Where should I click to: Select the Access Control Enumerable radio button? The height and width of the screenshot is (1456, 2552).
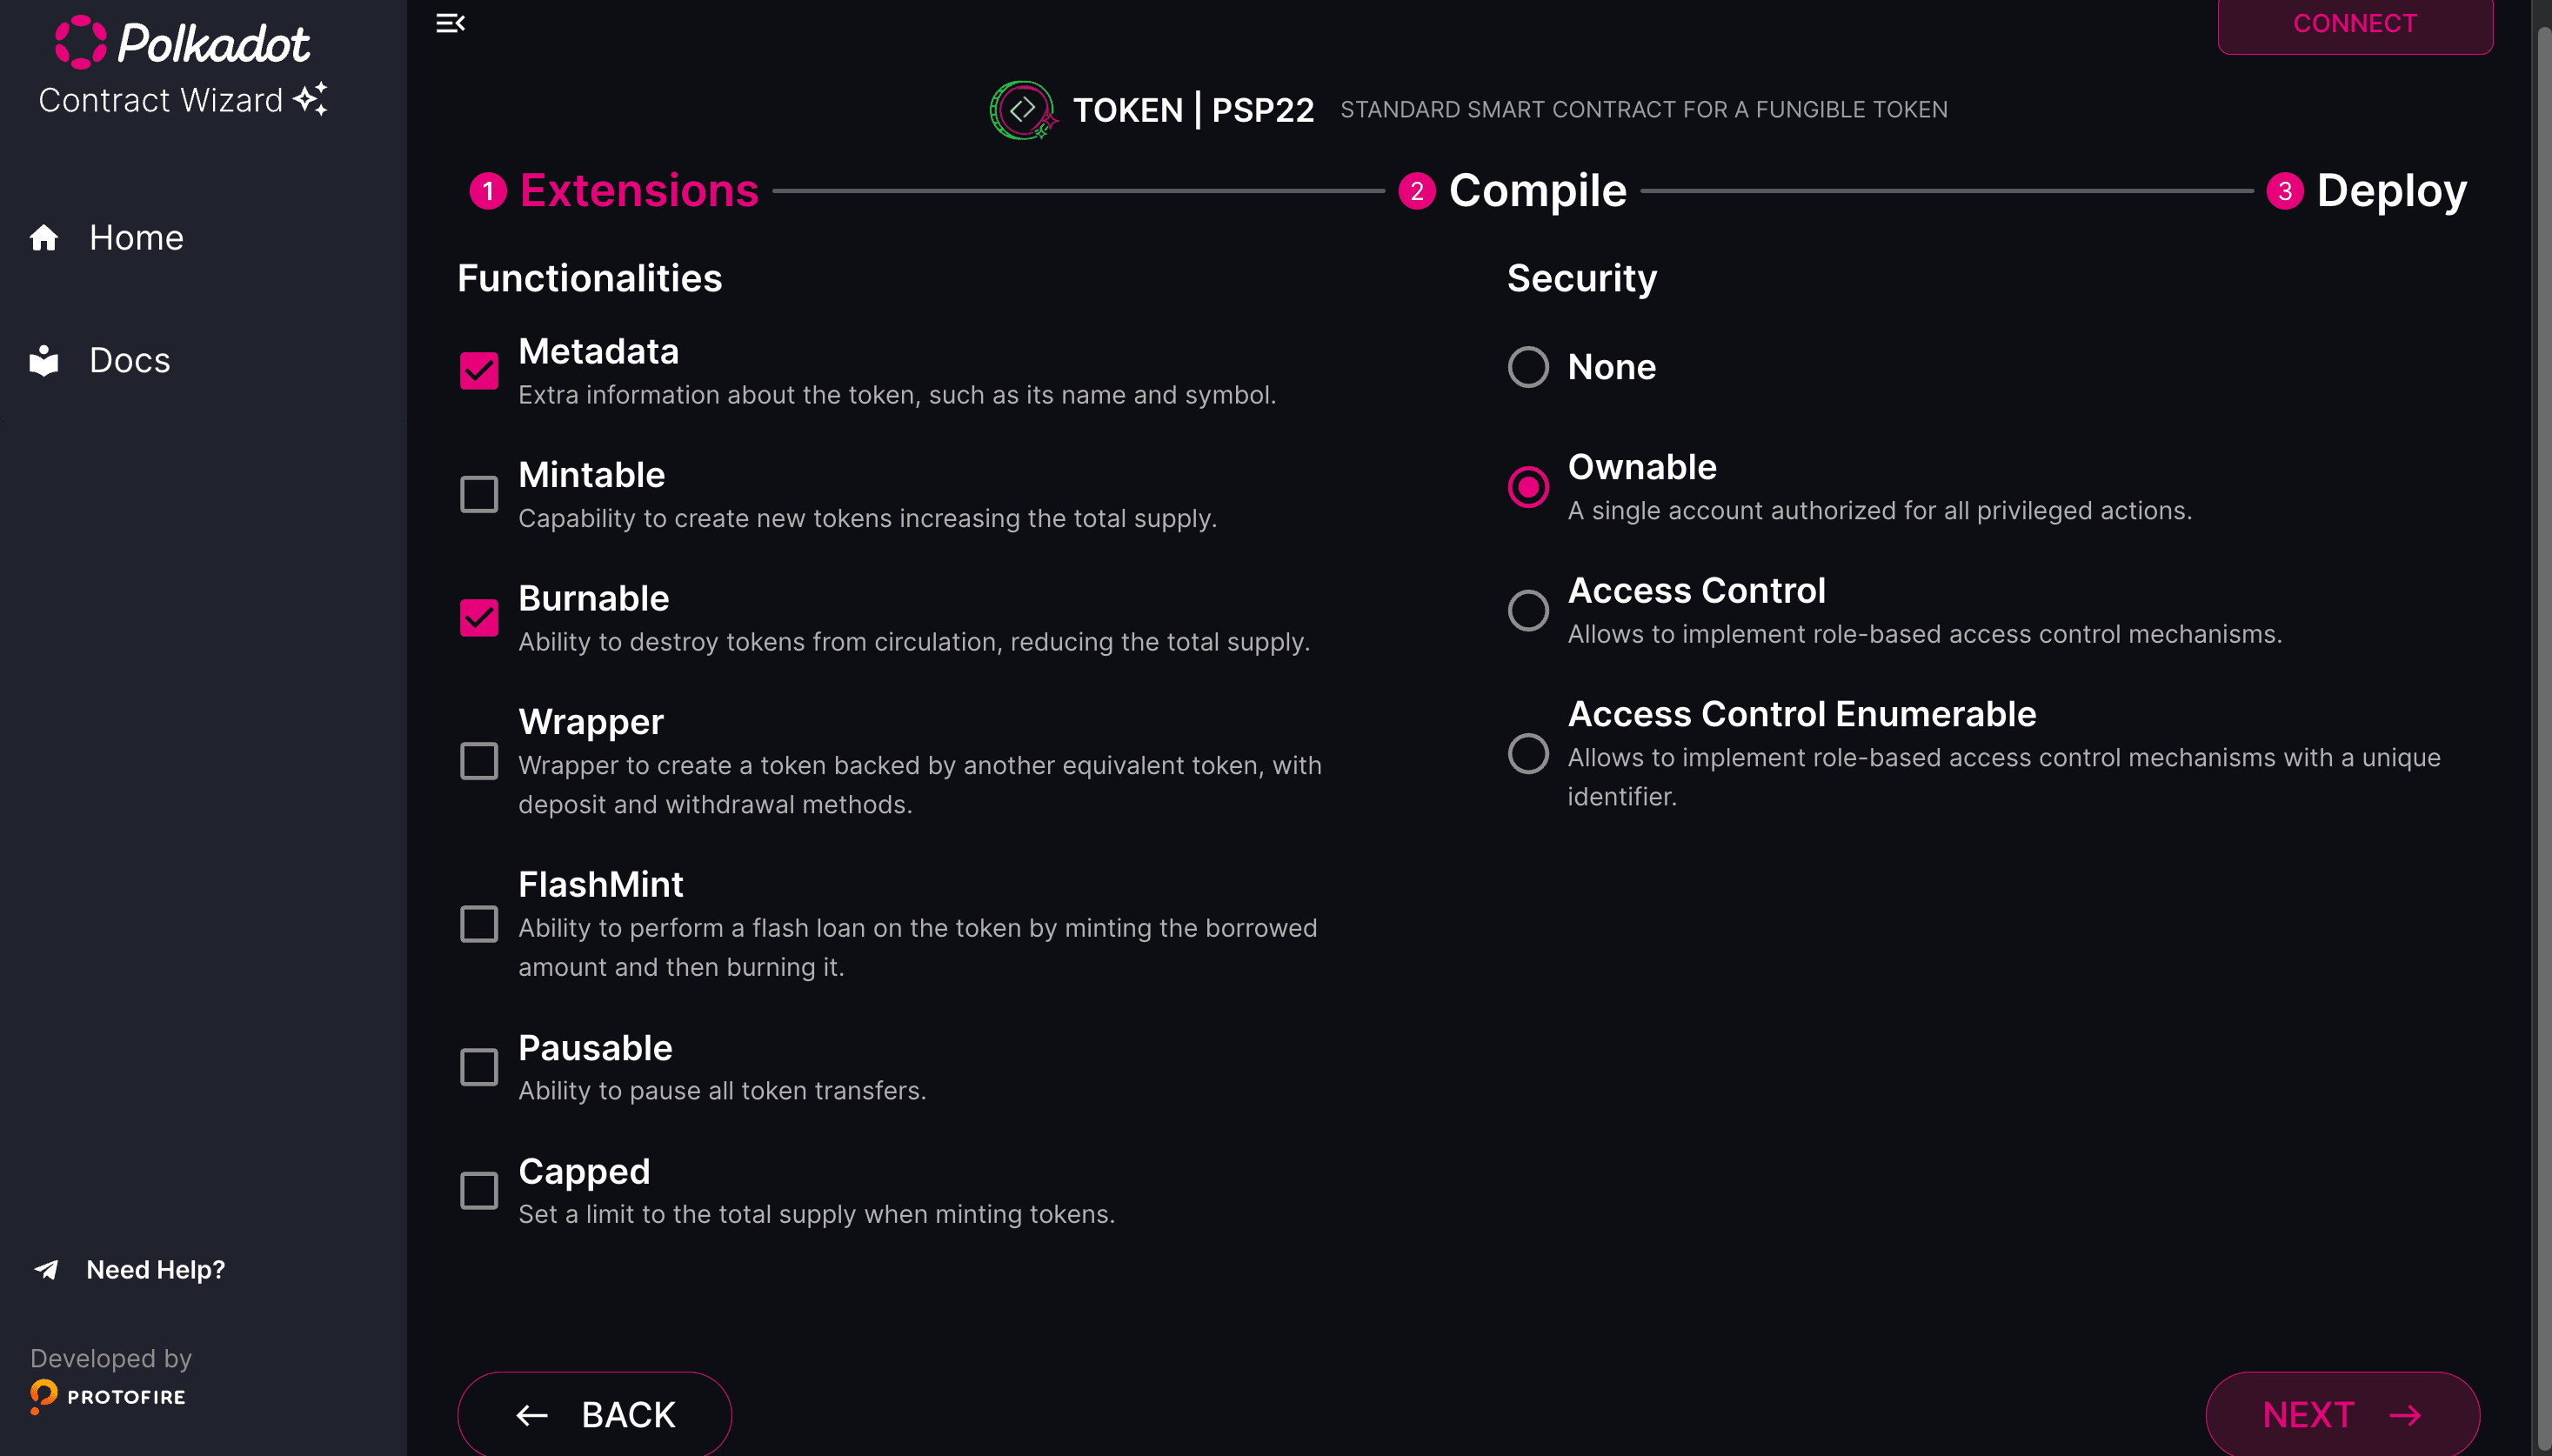click(1525, 751)
